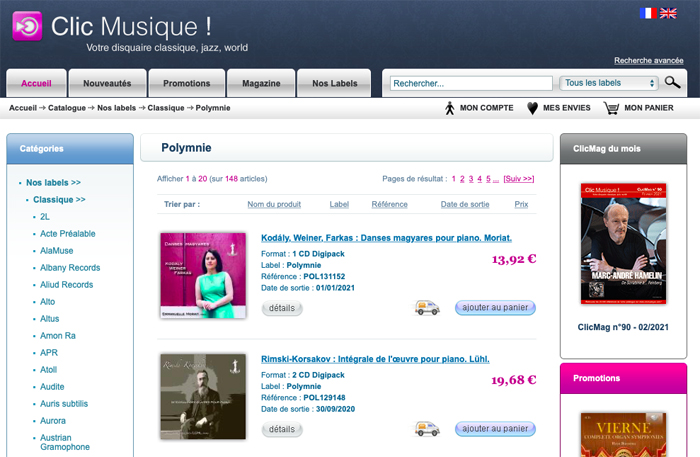The width and height of the screenshot is (700, 457).
Task: Open the Promotions tab
Action: [187, 83]
